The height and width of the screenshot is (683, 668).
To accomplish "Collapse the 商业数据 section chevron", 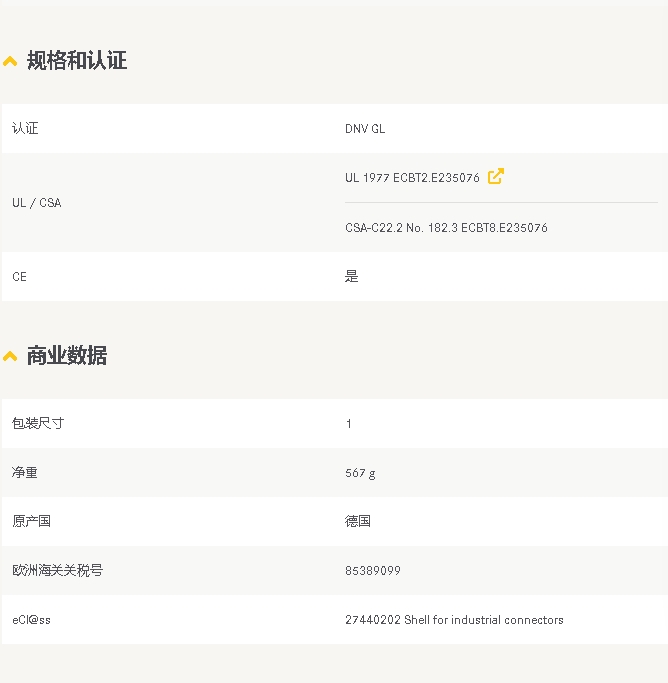I will pos(10,357).
